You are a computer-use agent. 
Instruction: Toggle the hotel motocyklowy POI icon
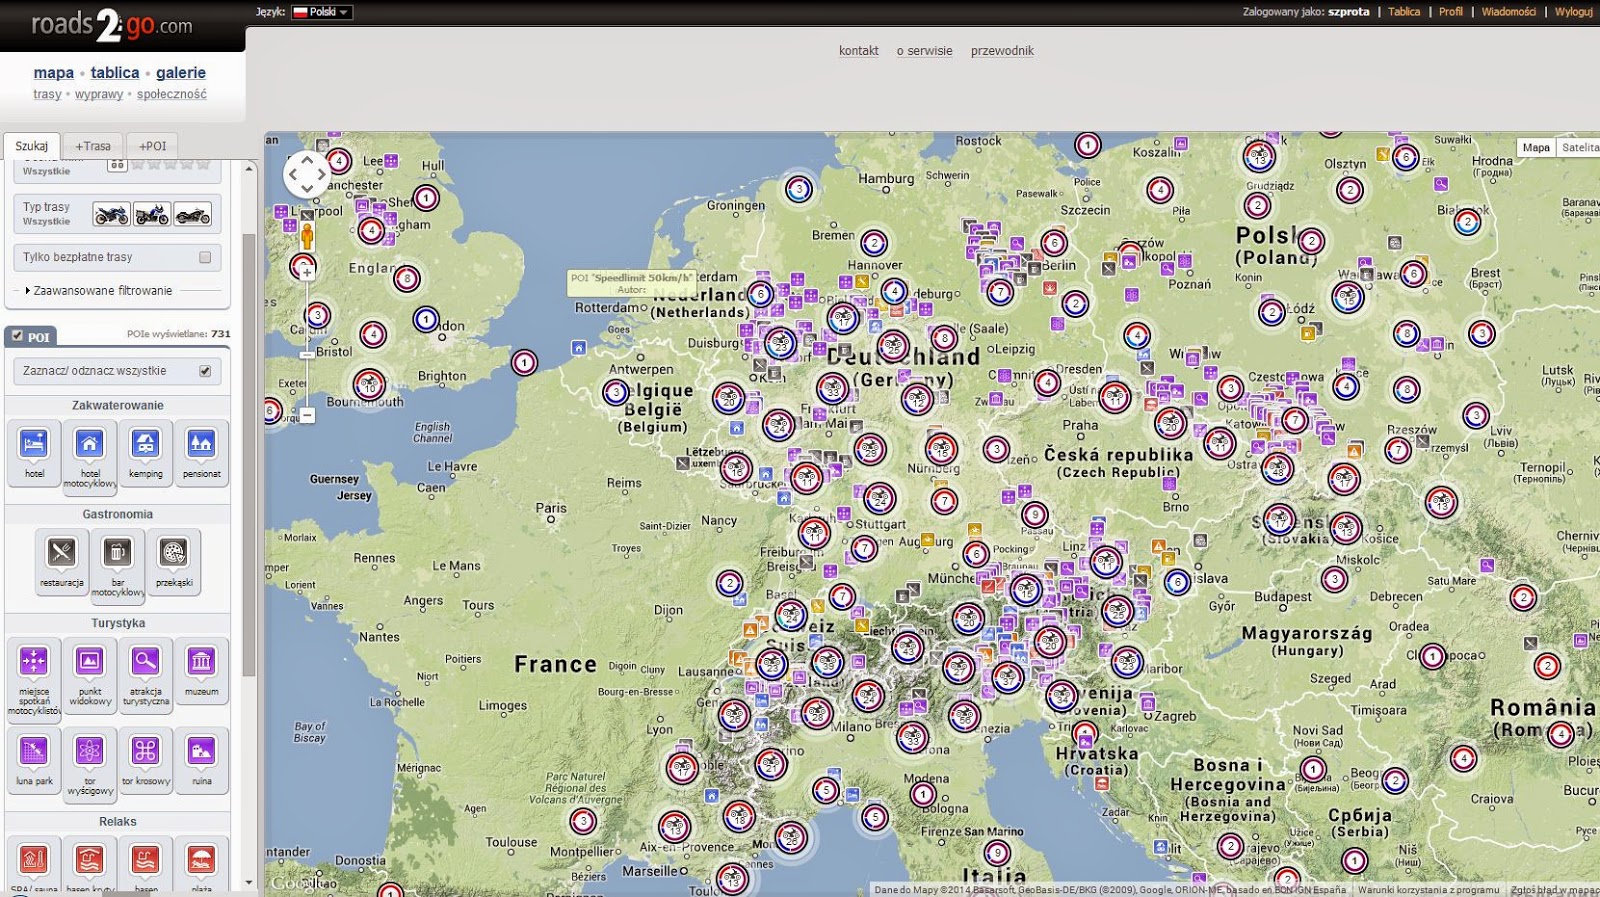[90, 455]
